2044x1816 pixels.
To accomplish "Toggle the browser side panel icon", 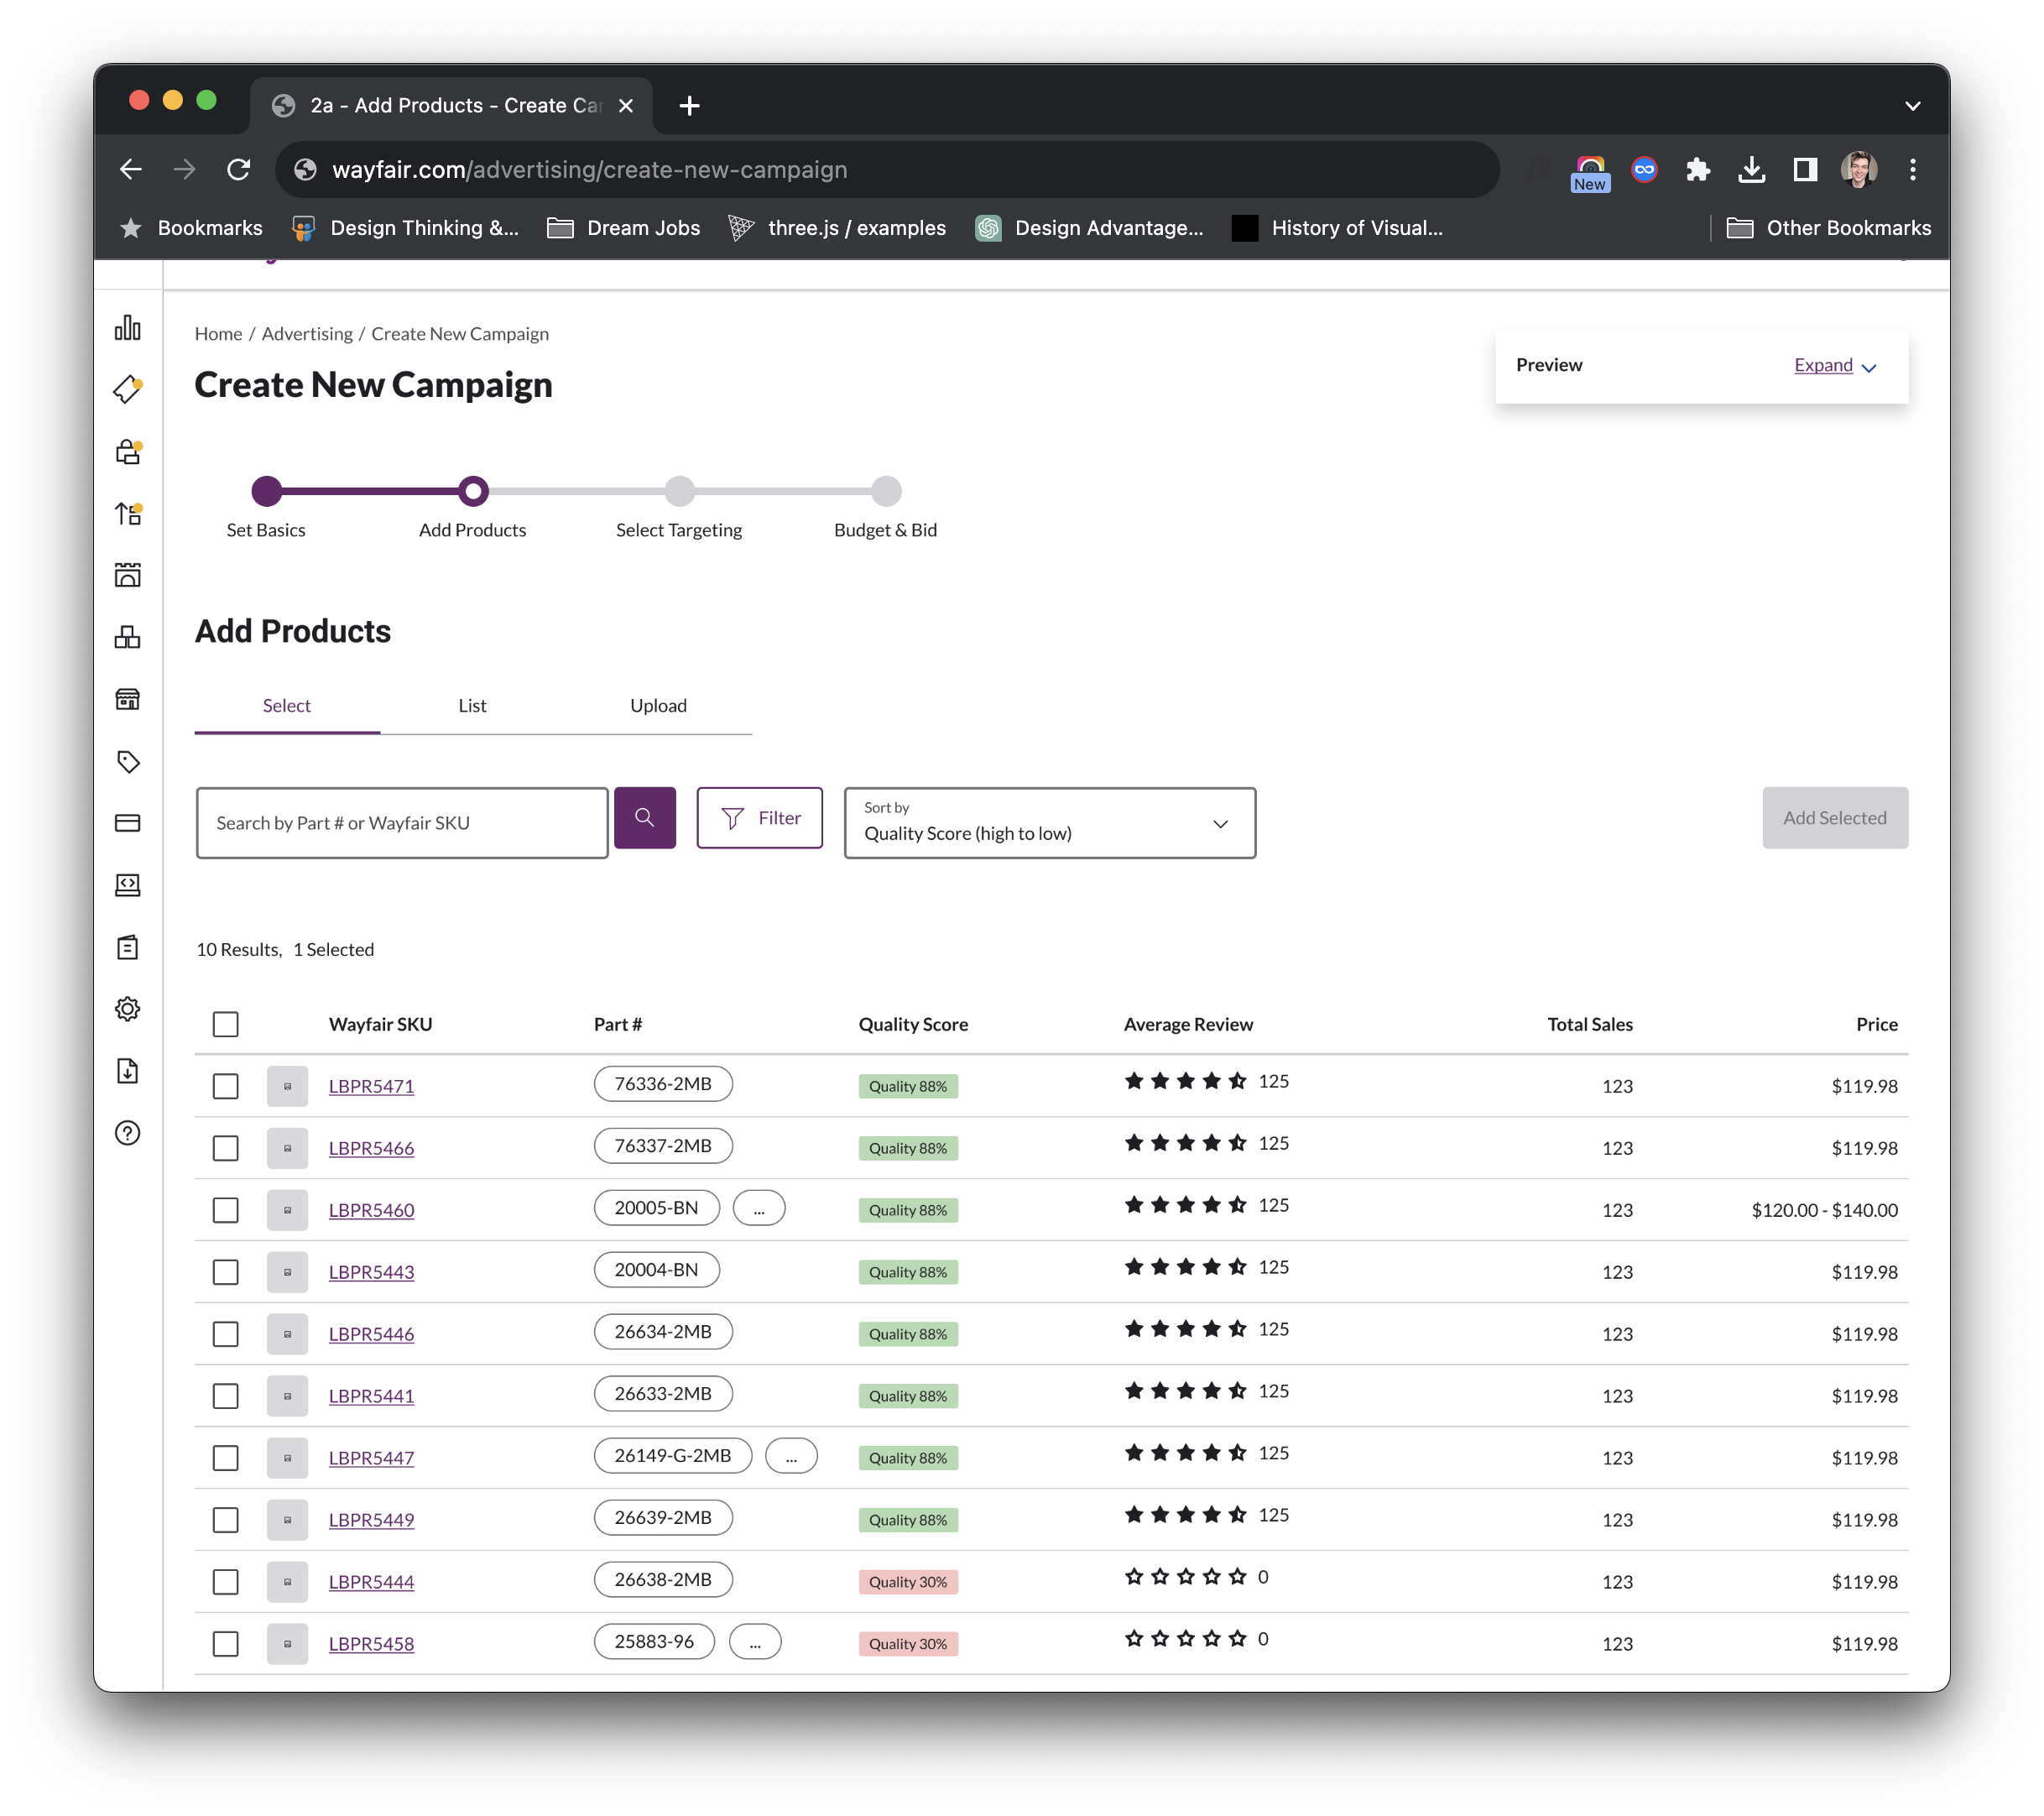I will click(1805, 169).
